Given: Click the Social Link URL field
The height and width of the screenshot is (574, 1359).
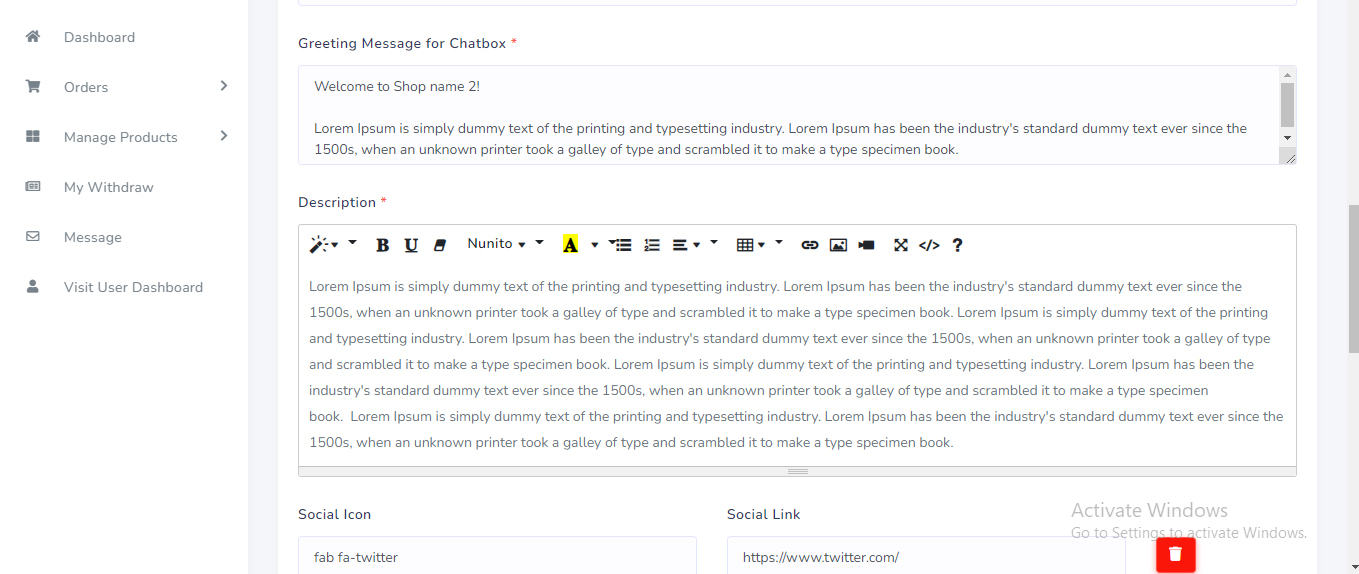Looking at the screenshot, I should (x=925, y=557).
